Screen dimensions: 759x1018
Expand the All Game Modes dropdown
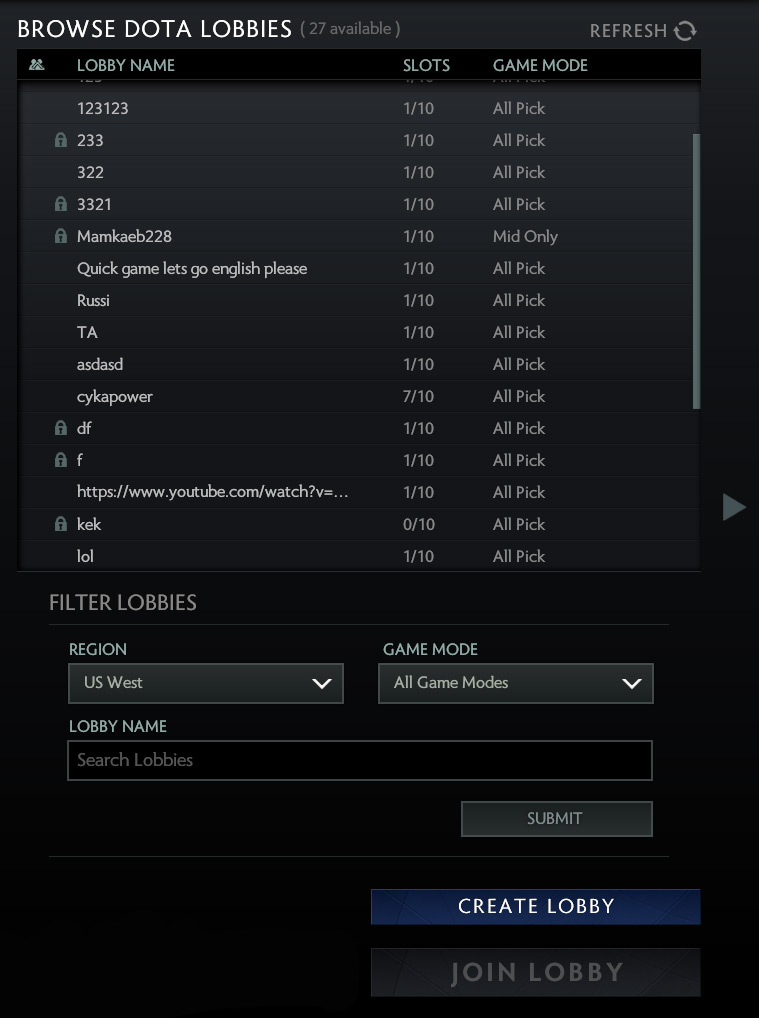[x=516, y=683]
